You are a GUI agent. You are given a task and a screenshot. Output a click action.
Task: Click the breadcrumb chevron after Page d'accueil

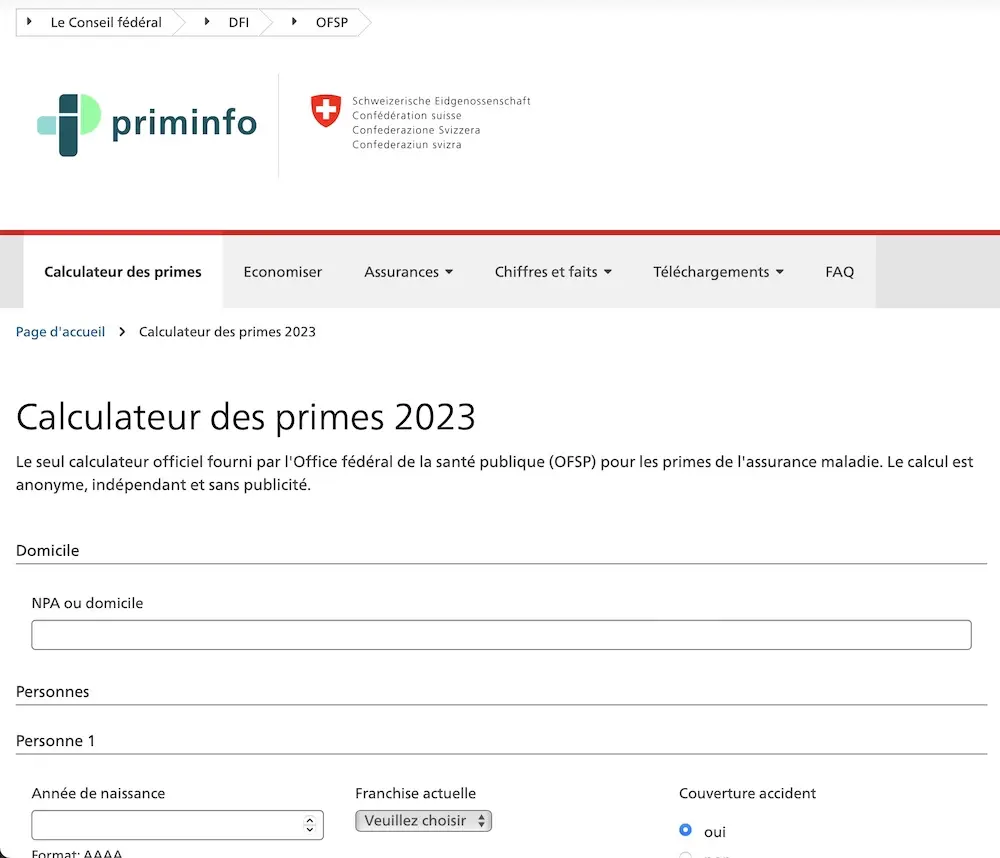(x=122, y=332)
